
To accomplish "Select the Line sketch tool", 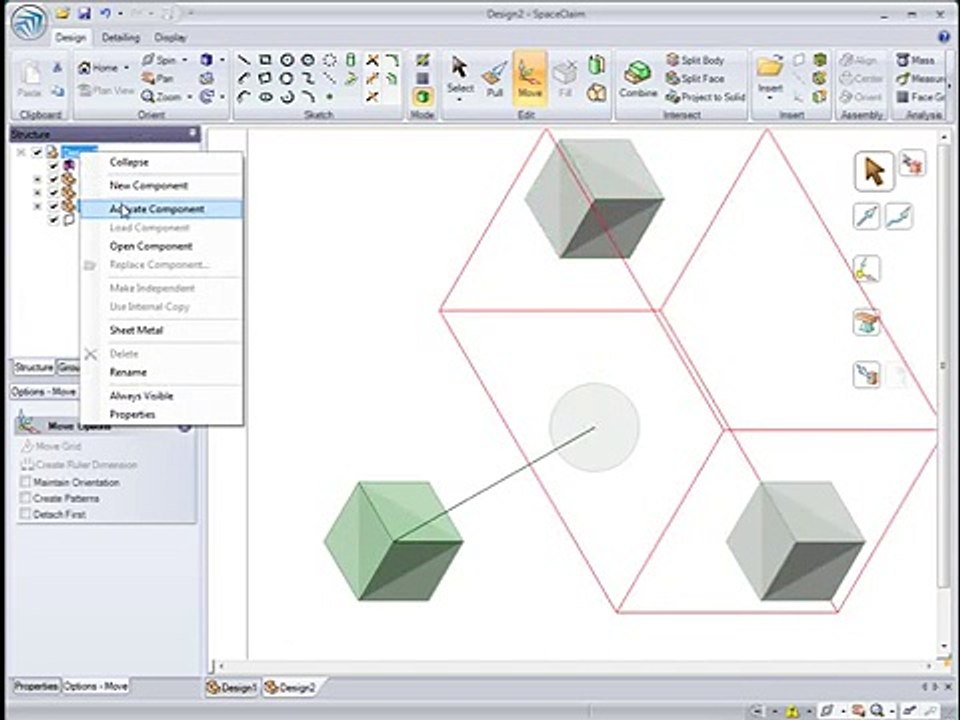I will (x=244, y=60).
